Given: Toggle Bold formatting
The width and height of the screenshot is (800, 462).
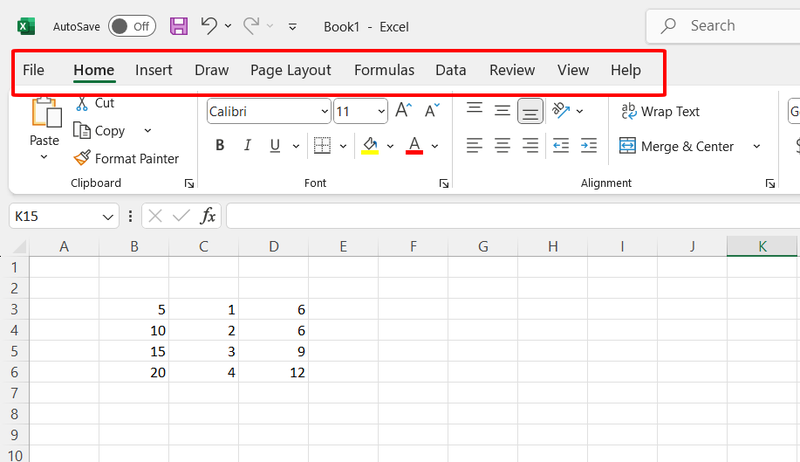Looking at the screenshot, I should [x=220, y=145].
